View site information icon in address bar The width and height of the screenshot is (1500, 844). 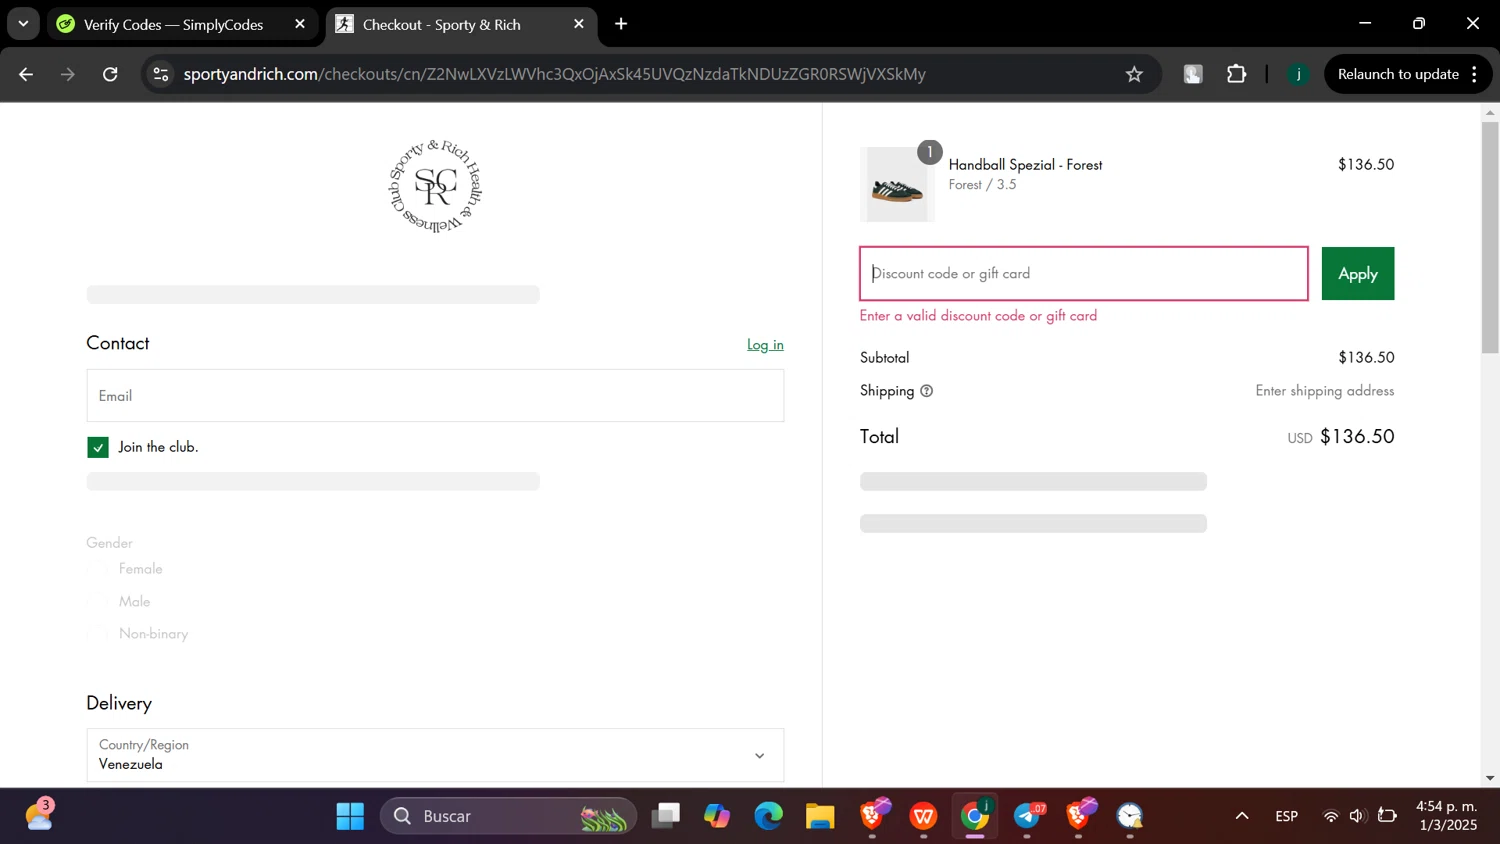pos(161,74)
